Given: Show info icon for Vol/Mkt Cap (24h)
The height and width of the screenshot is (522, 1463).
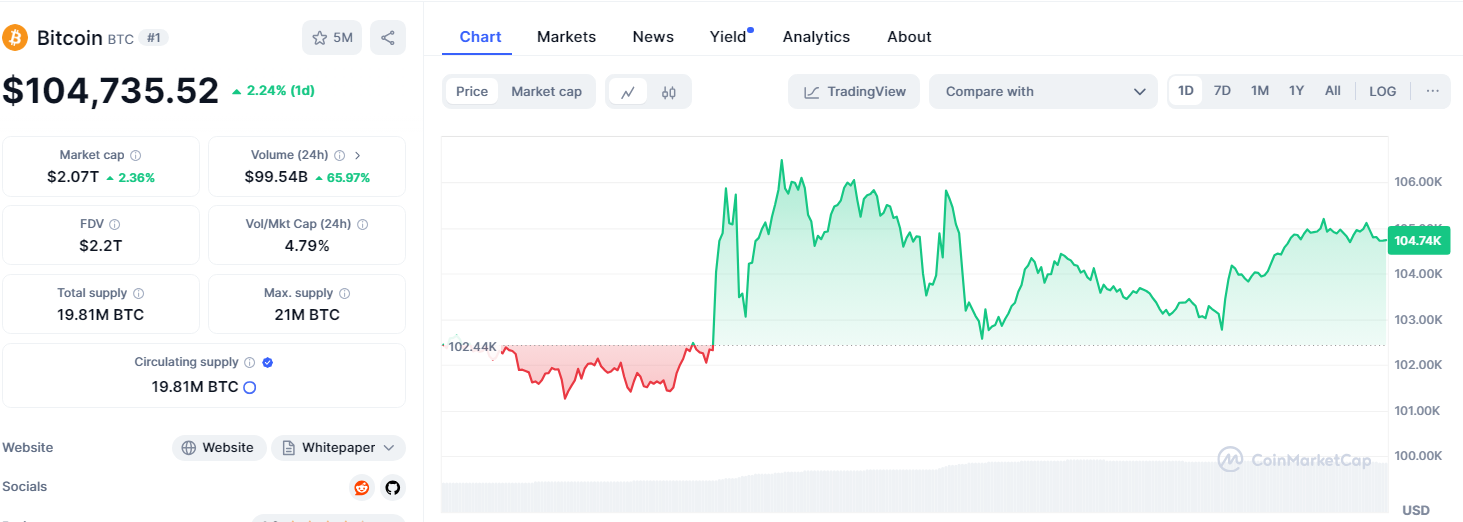Looking at the screenshot, I should pos(362,224).
